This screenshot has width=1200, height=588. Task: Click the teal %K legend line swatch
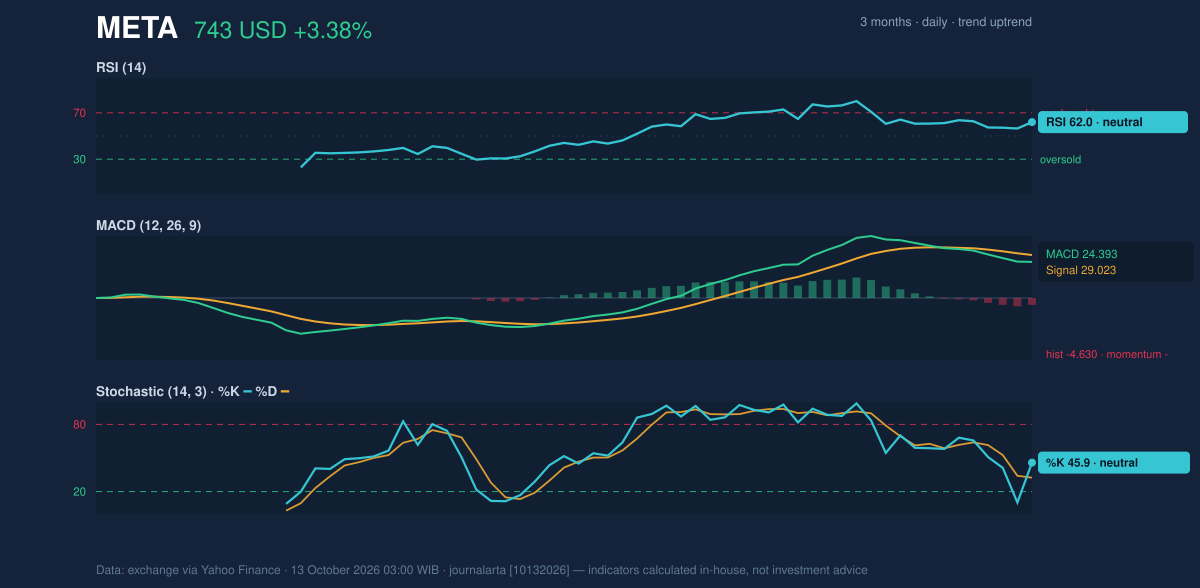pos(248,392)
